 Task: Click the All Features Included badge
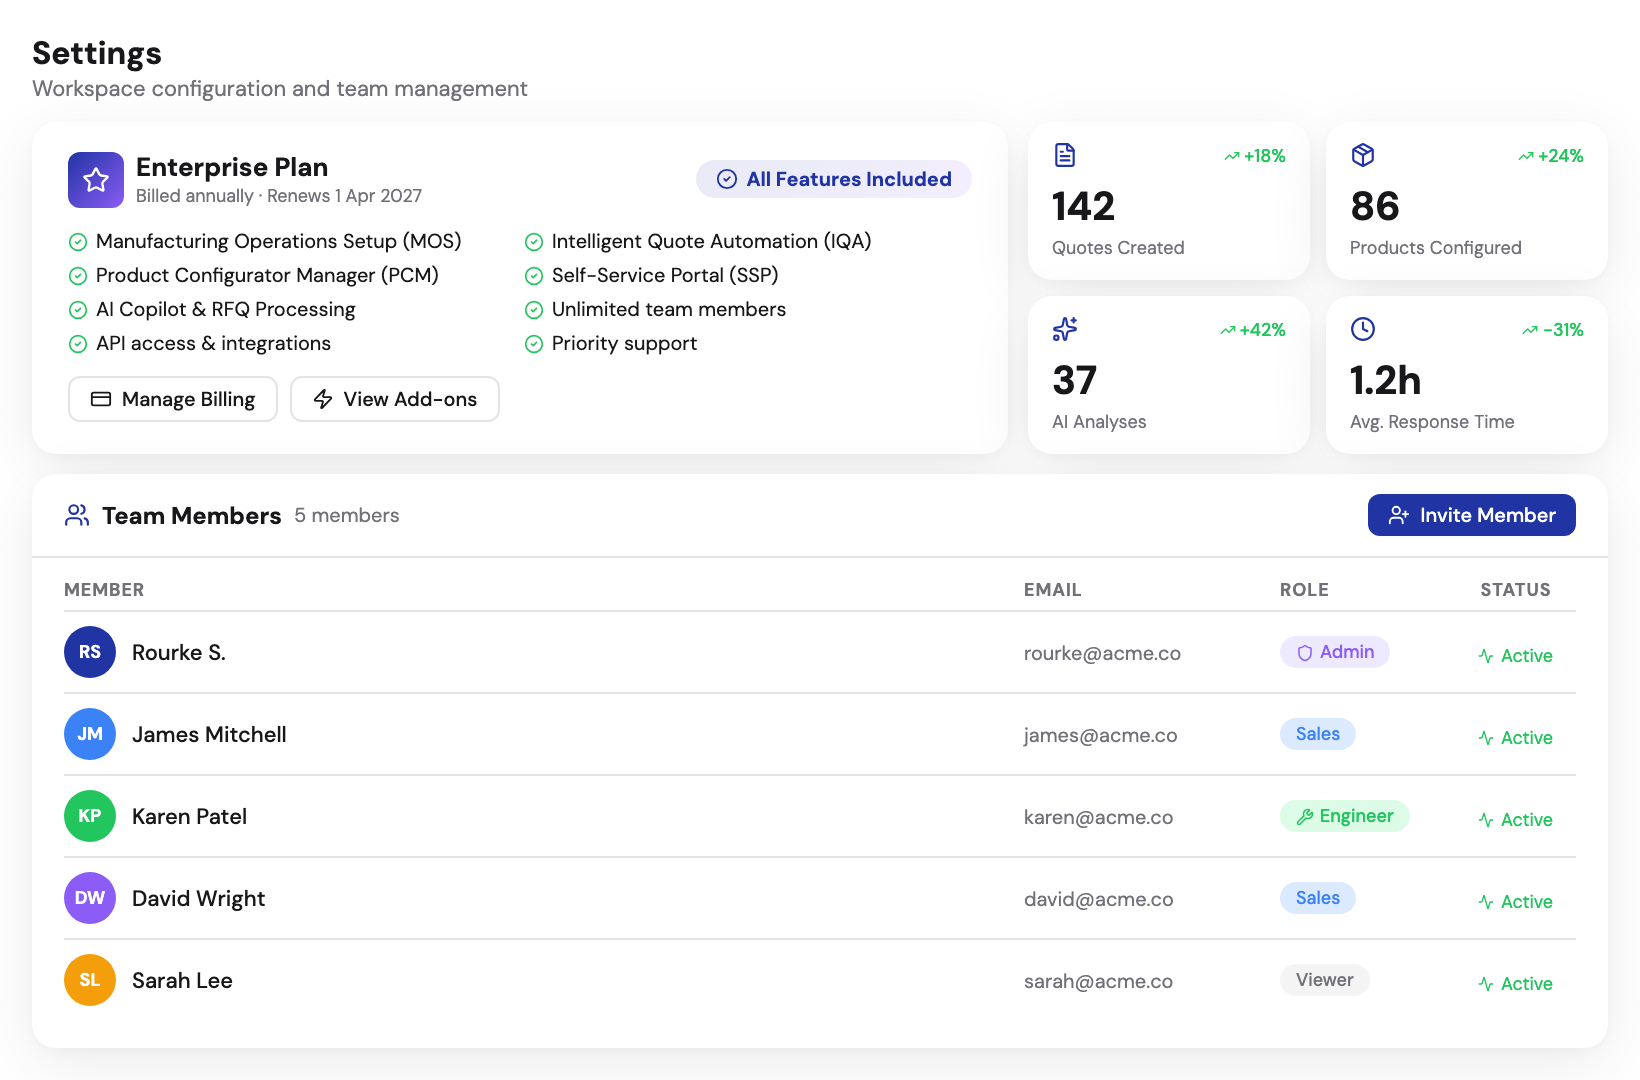(x=833, y=179)
